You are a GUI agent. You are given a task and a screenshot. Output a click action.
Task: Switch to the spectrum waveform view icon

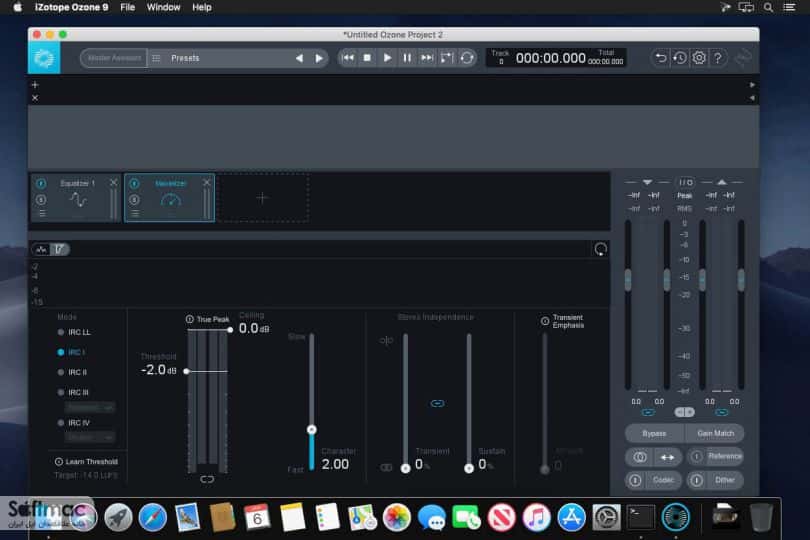[x=41, y=250]
